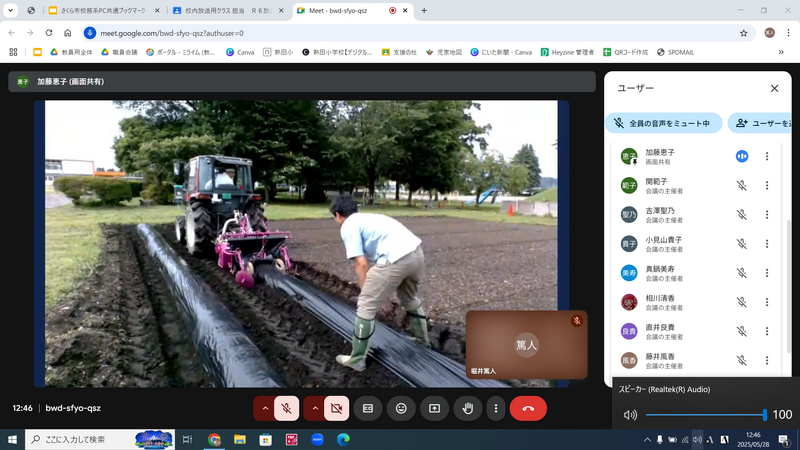Open more actions for 関範子

767,185
